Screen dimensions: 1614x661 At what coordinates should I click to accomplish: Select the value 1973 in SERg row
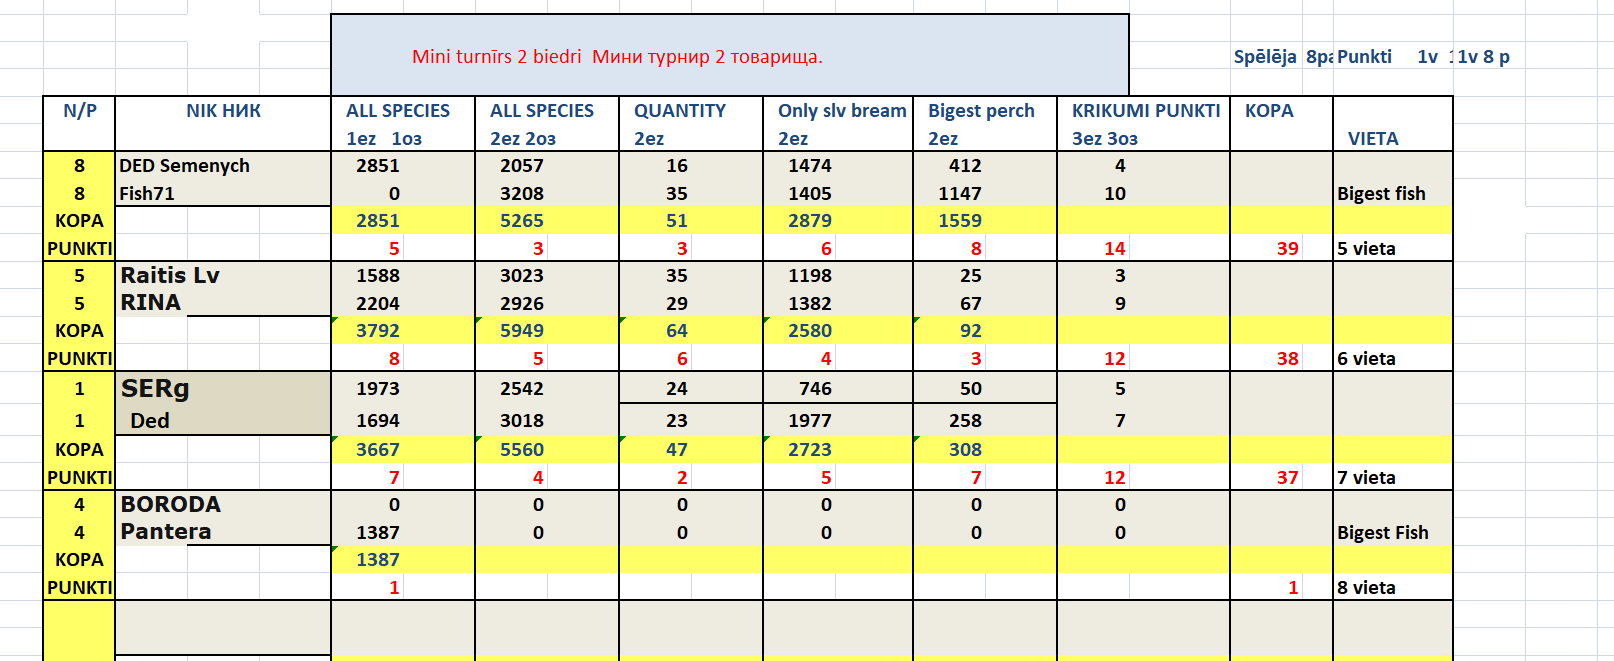(378, 389)
